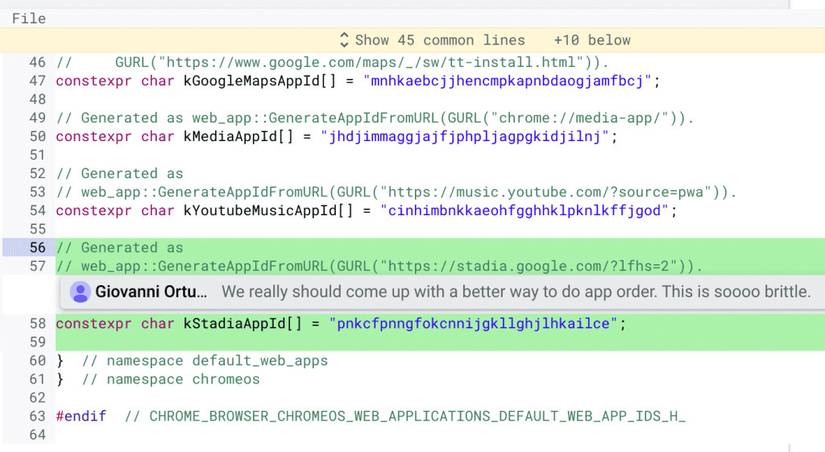Image resolution: width=825 pixels, height=452 pixels.
Task: Click line 52 "// Generated as" comment
Action: coord(119,174)
